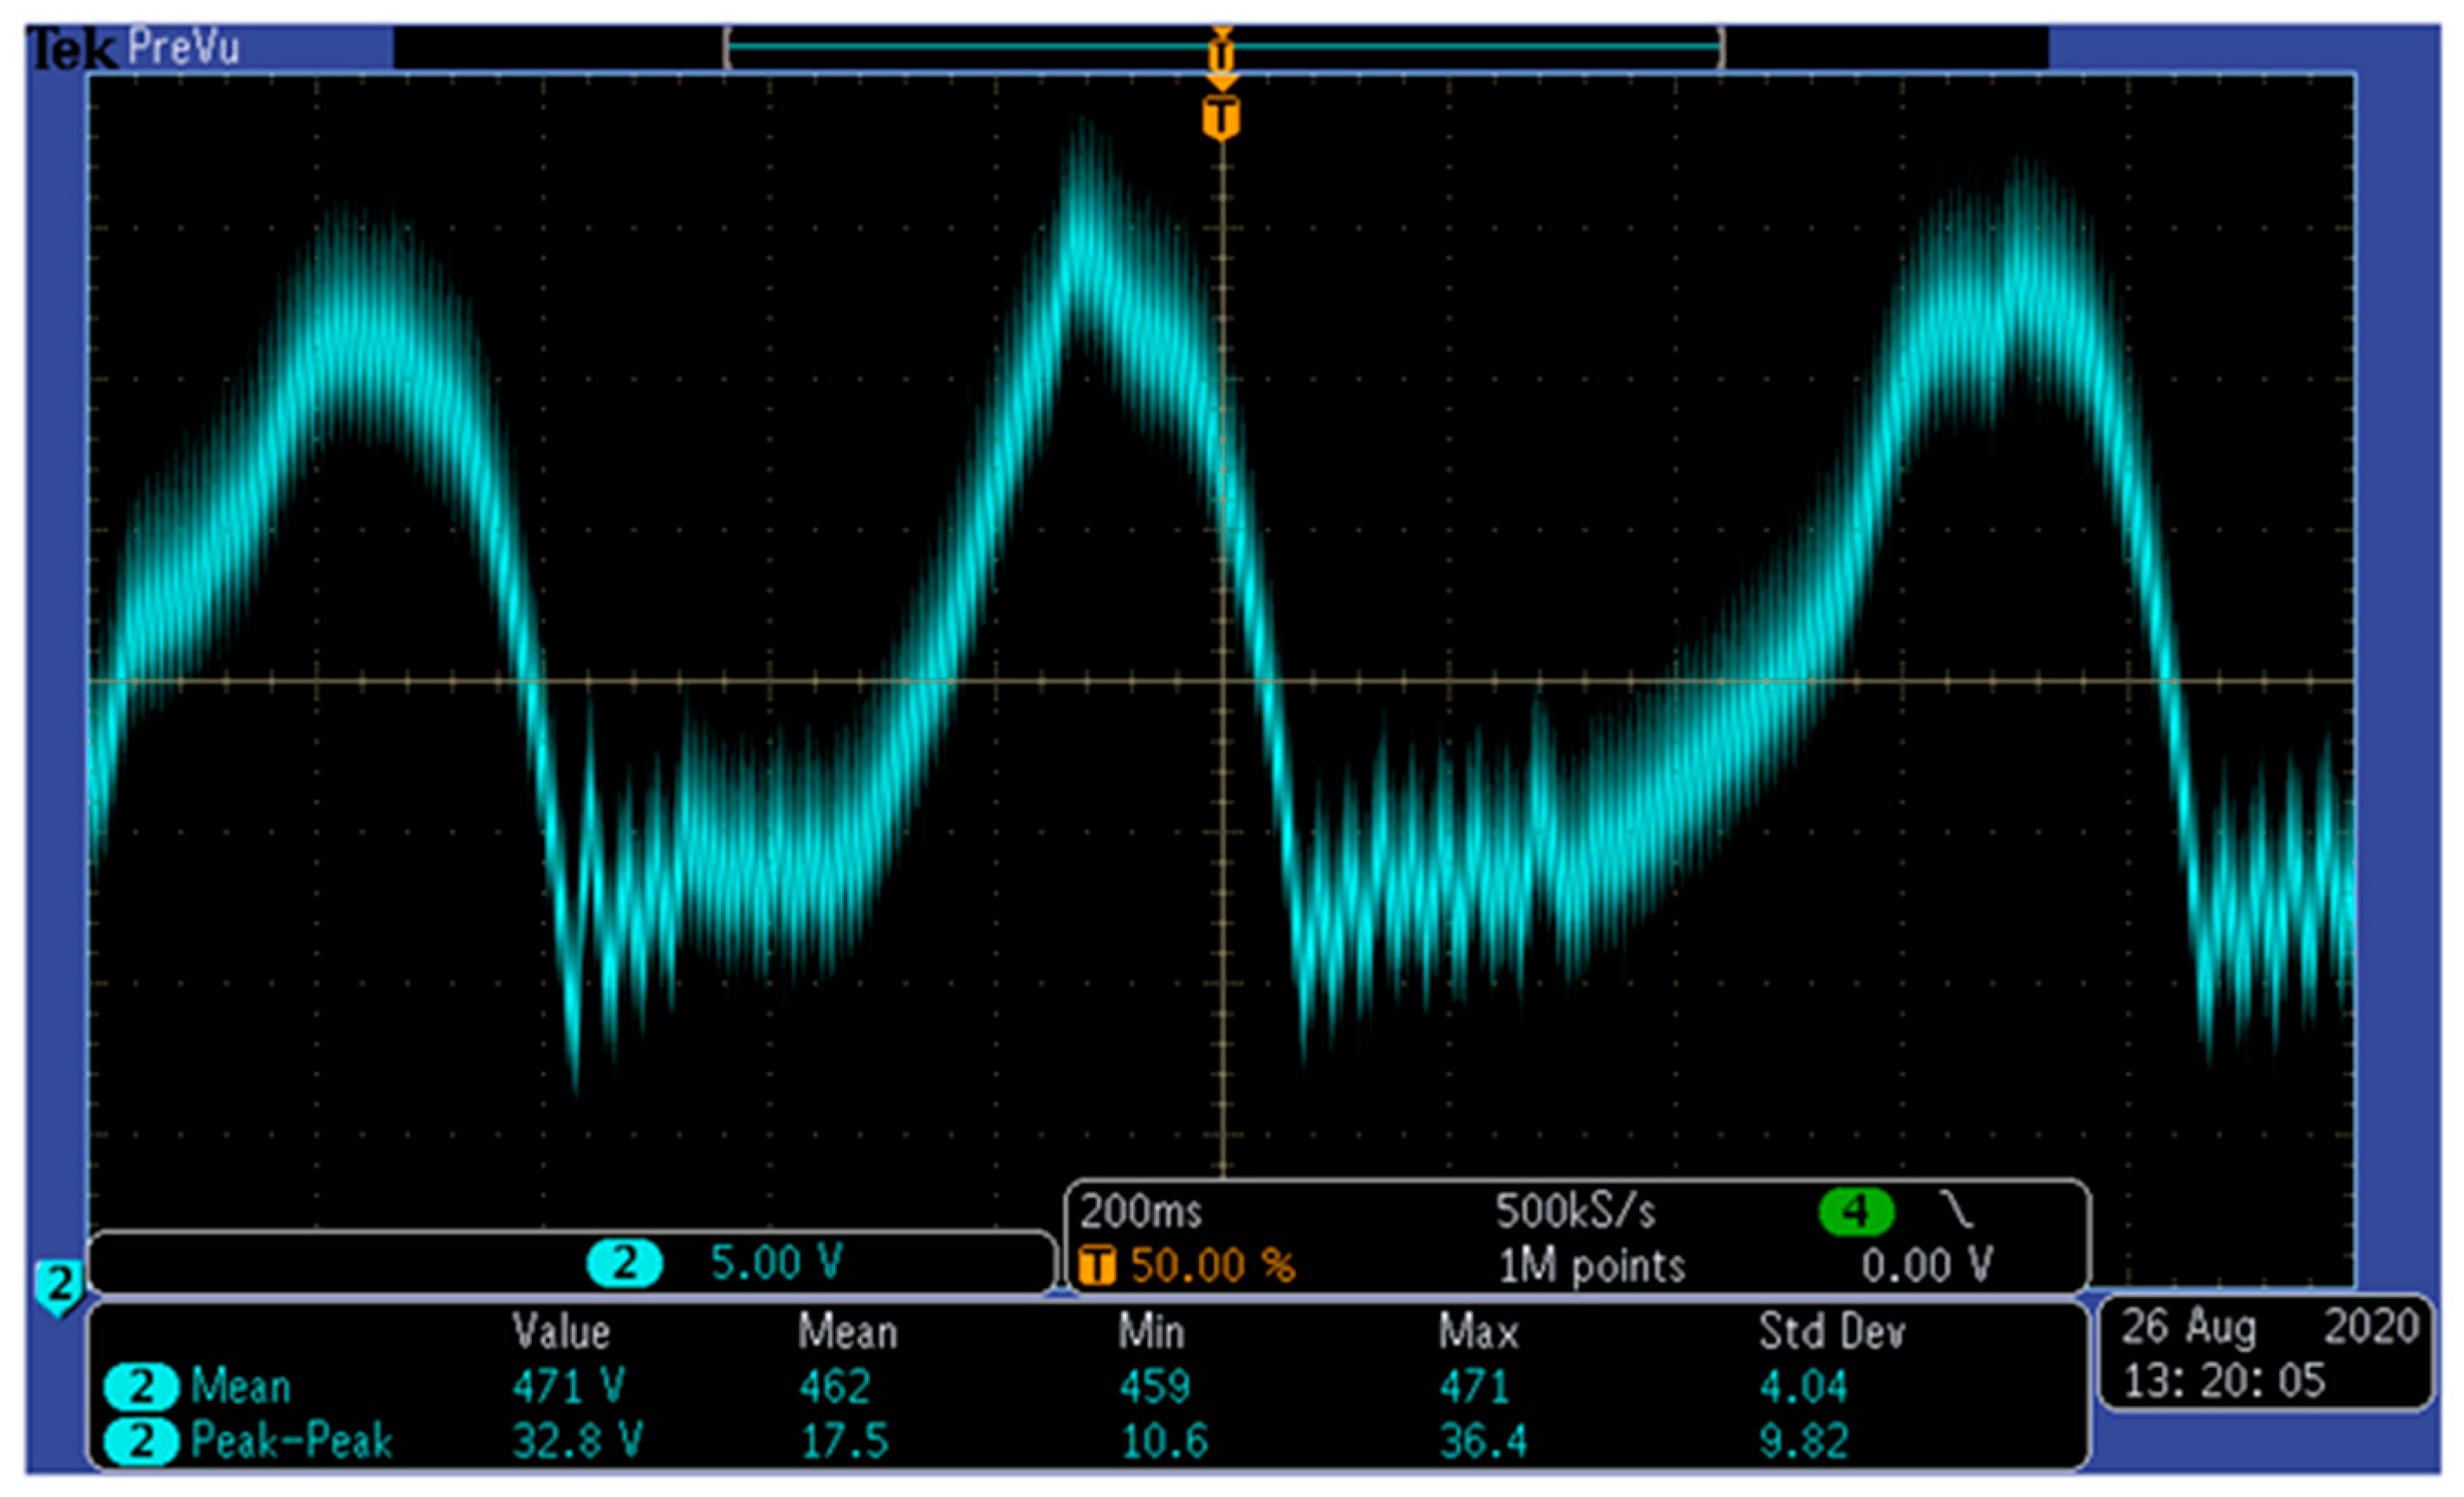Viewport: 2464px width, 1497px height.
Task: Select channel 2 badge in Peak-Peak row
Action: (141, 1442)
